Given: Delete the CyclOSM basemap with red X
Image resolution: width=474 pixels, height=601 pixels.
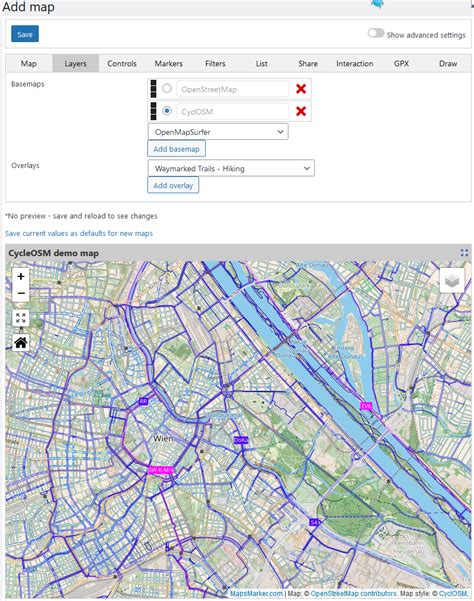Looking at the screenshot, I should [x=301, y=111].
